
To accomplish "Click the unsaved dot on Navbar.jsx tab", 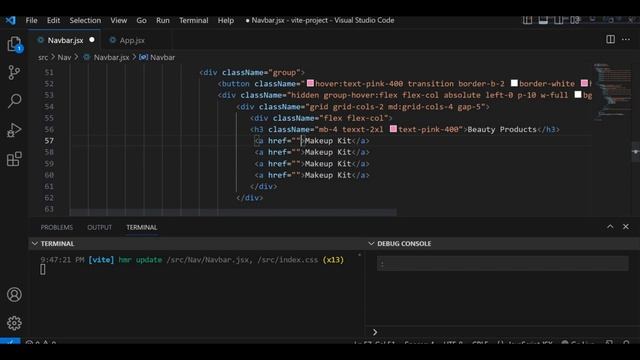I will point(92,40).
